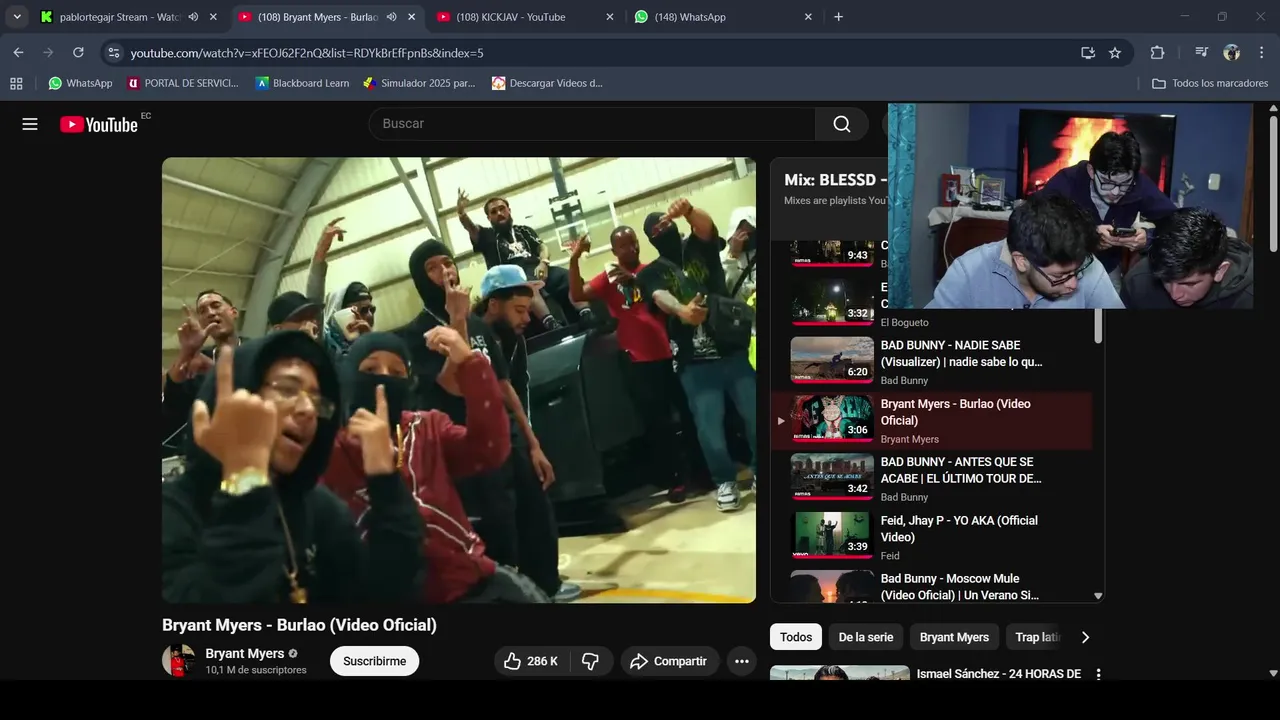
Task: Click the Suscribirme button
Action: coord(375,661)
